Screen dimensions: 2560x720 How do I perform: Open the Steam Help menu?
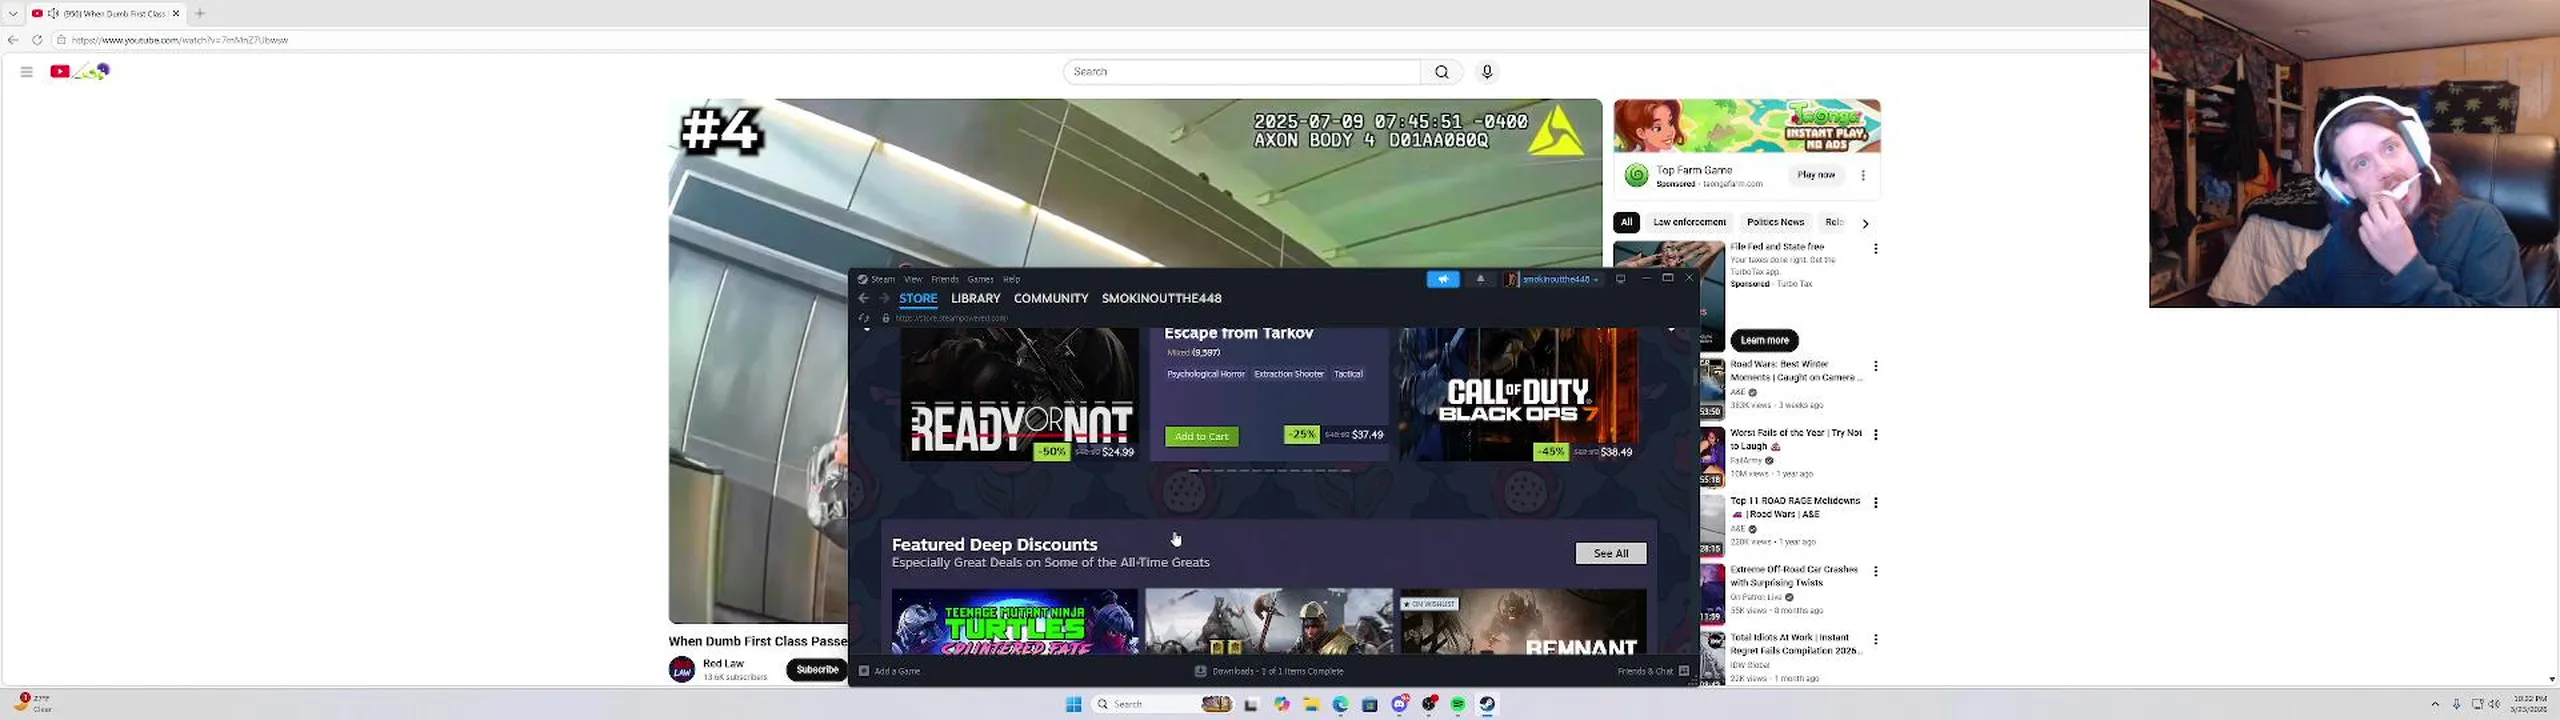1011,279
